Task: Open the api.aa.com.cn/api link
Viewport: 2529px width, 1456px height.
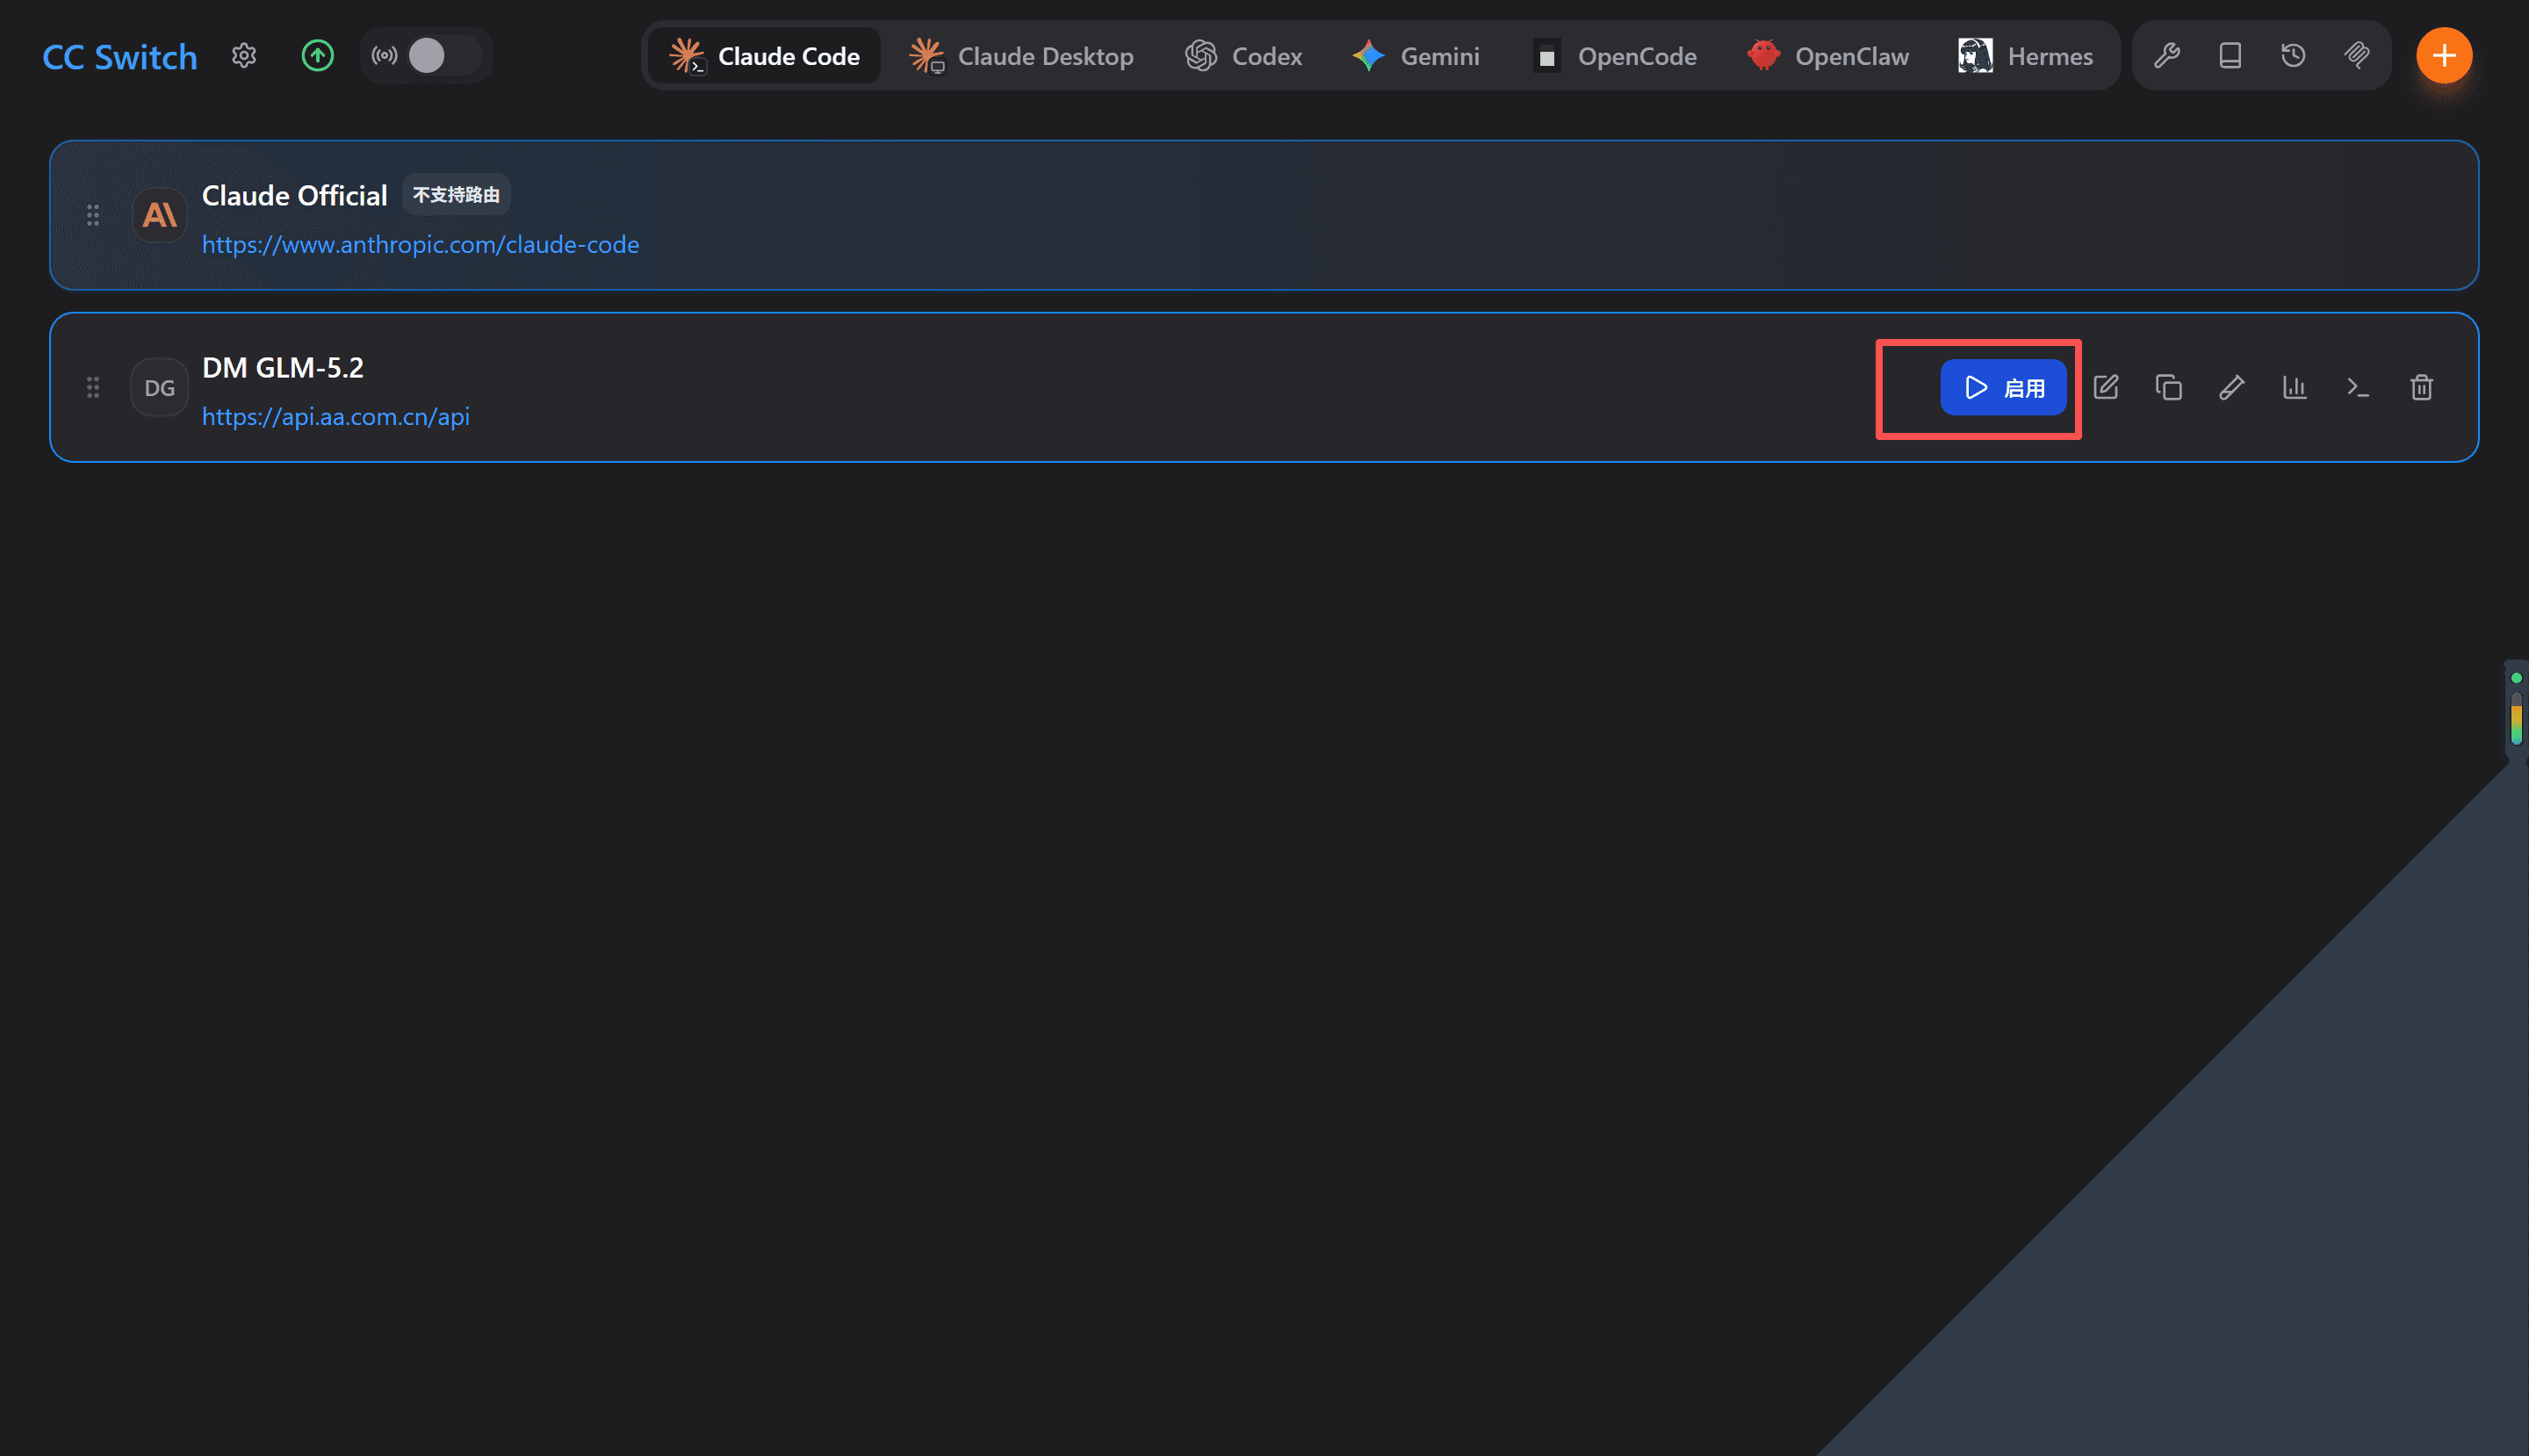Action: coord(336,417)
